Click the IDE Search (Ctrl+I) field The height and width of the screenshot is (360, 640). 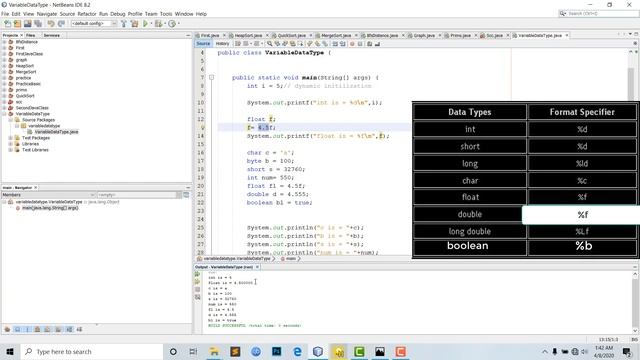[598, 13]
